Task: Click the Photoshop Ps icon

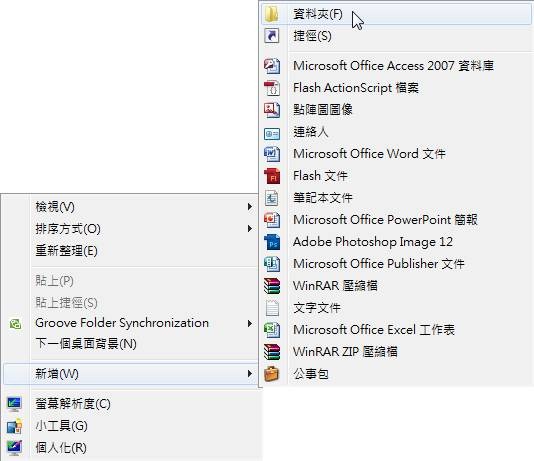Action: pyautogui.click(x=272, y=242)
